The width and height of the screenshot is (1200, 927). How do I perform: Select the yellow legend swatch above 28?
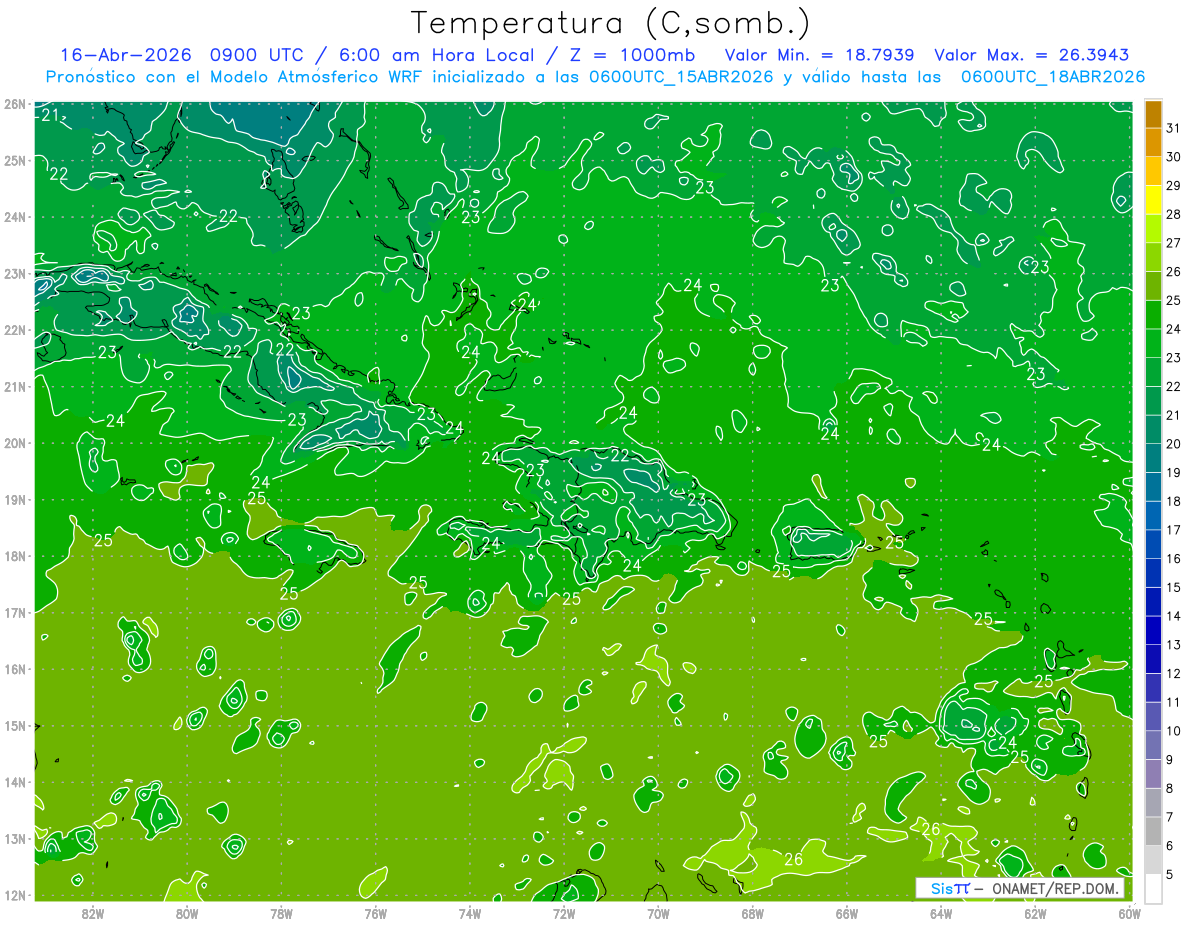tap(1153, 200)
